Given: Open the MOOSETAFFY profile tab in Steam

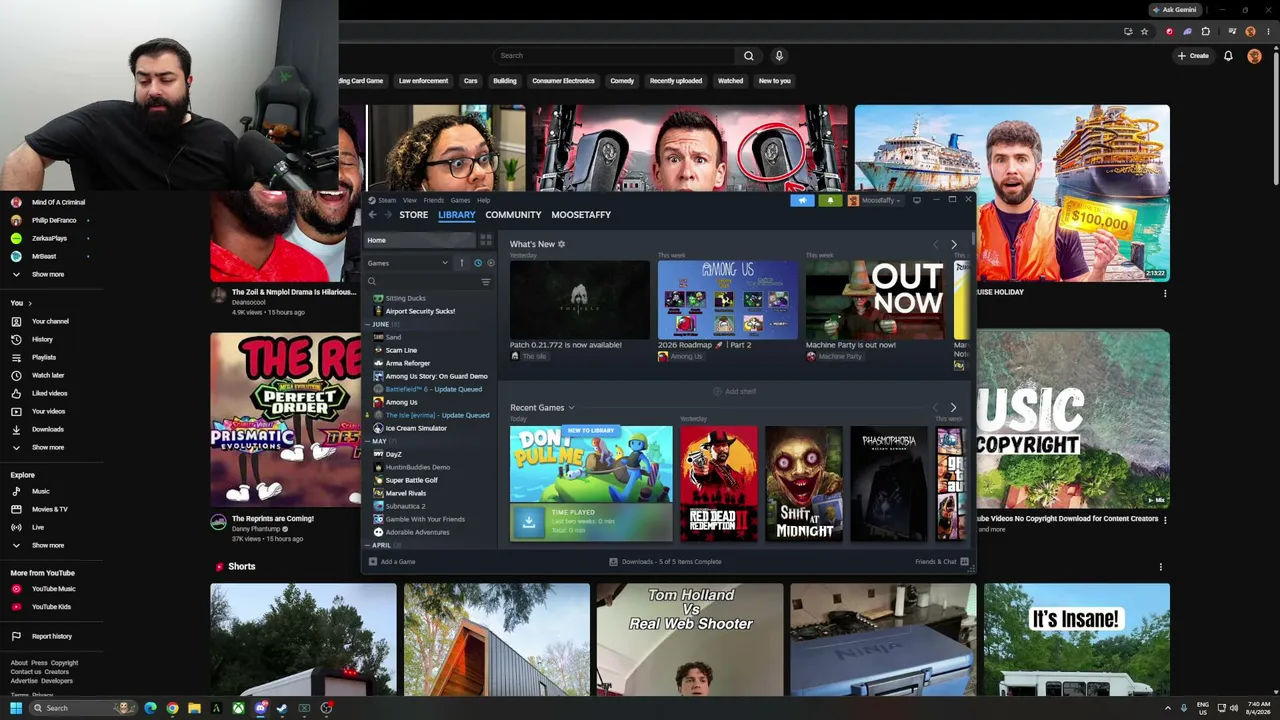Looking at the screenshot, I should [581, 215].
